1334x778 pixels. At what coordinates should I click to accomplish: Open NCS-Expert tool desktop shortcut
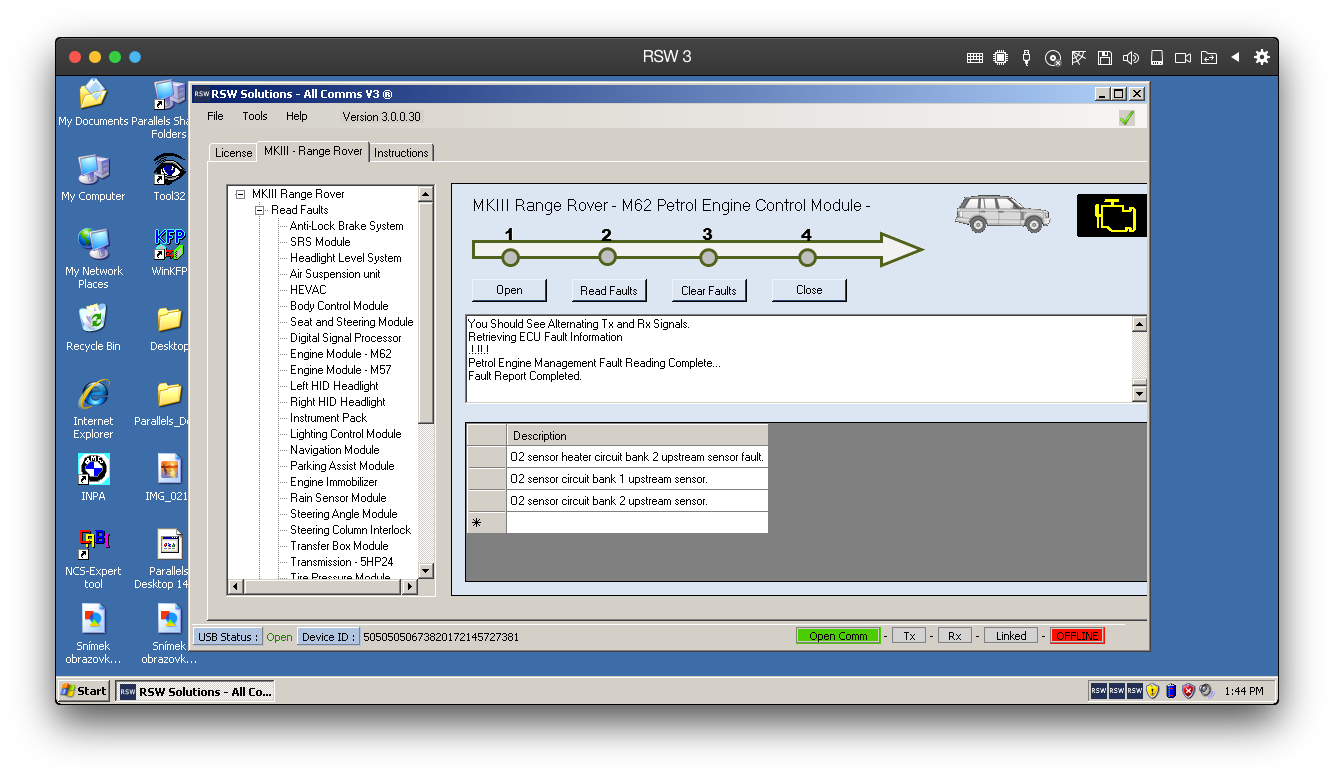93,545
